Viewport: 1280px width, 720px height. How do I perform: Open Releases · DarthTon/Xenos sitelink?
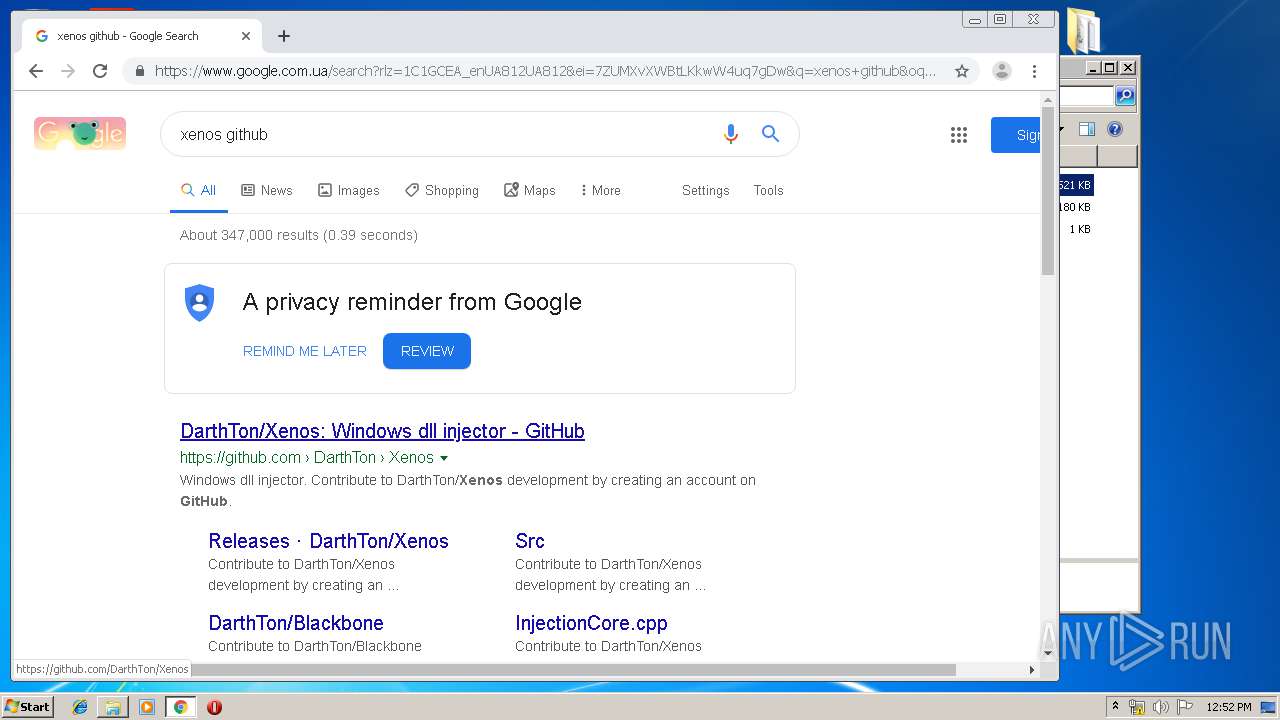point(328,541)
